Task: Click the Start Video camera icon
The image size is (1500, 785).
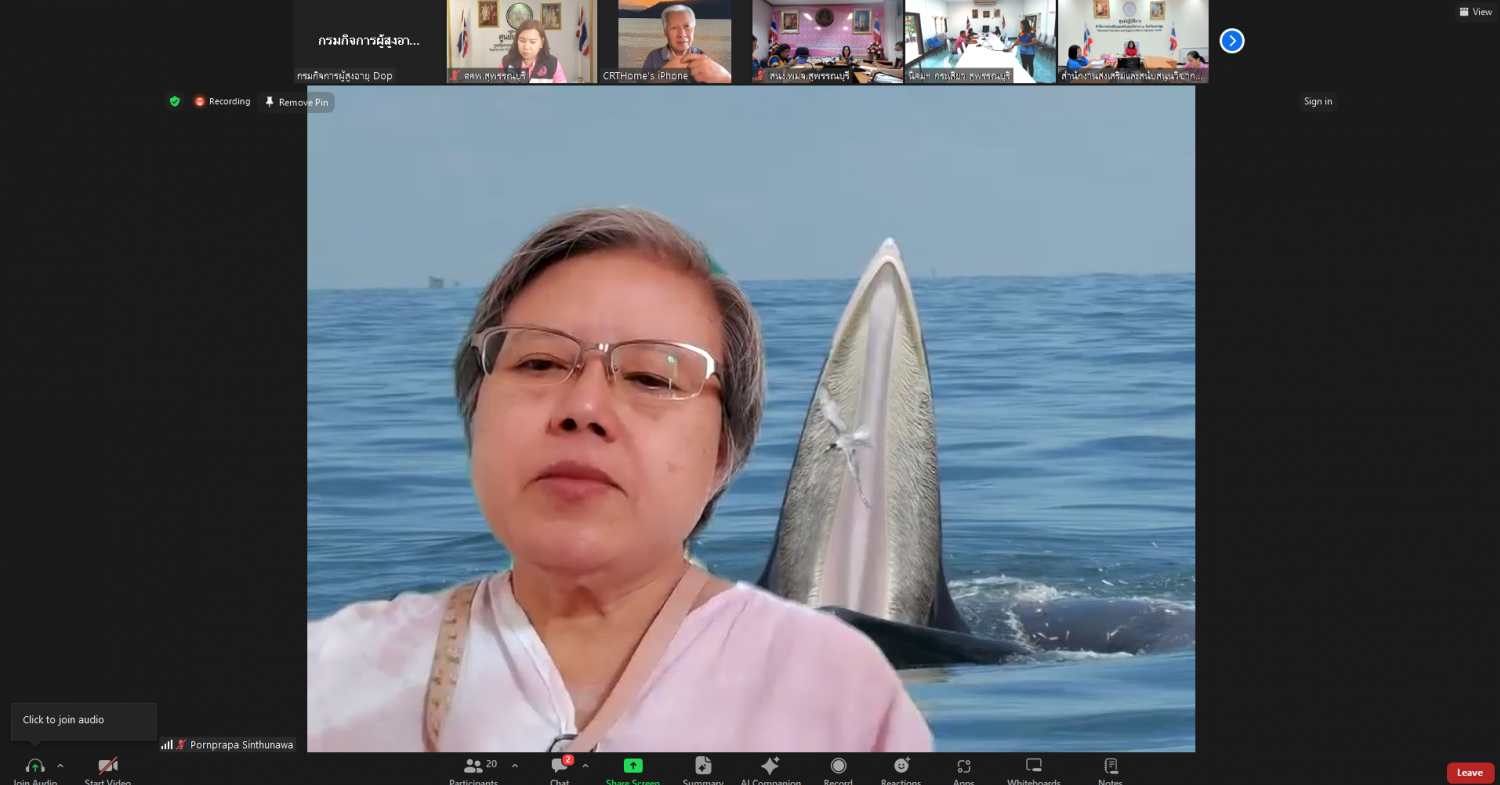Action: tap(108, 766)
